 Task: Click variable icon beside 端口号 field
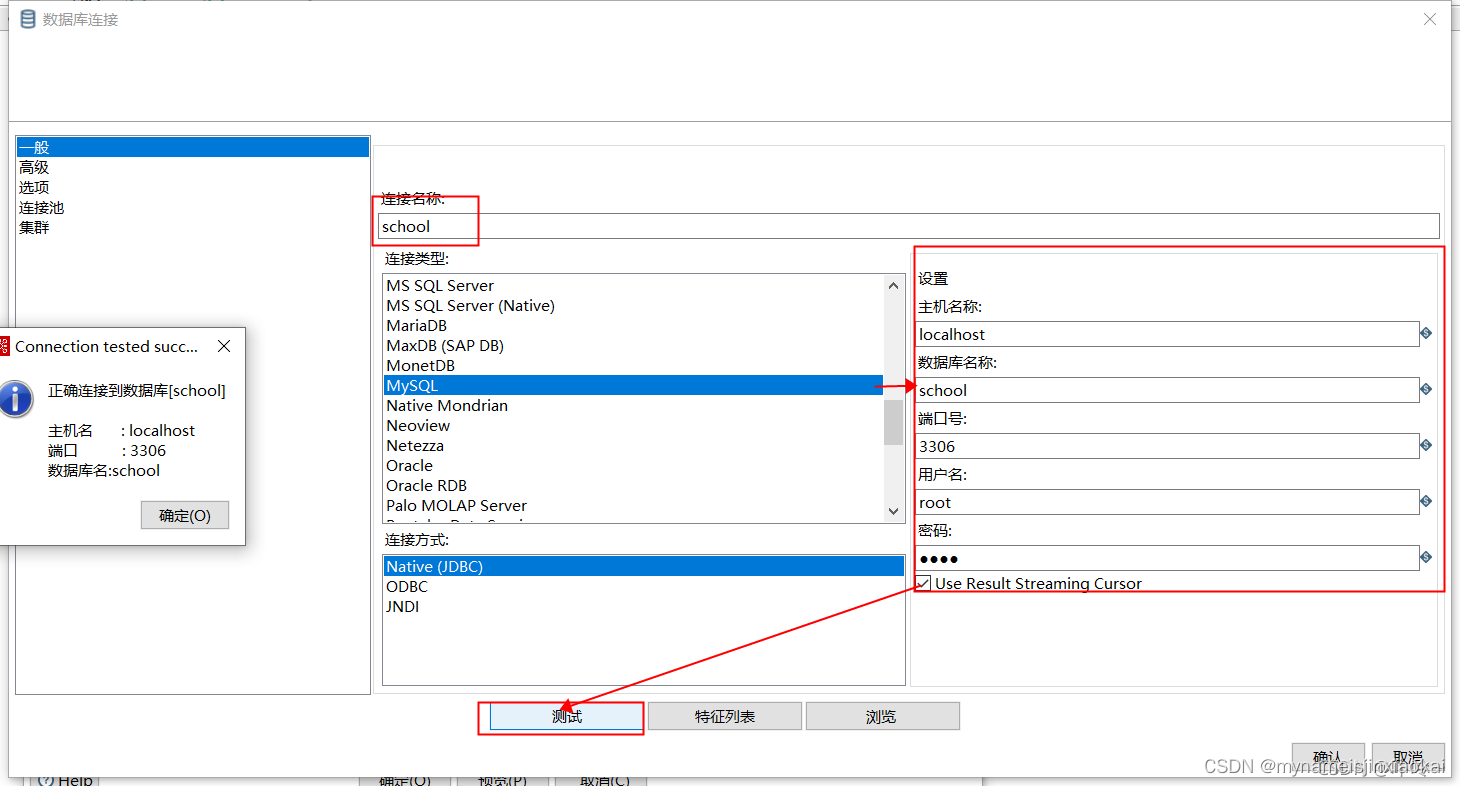pos(1426,445)
